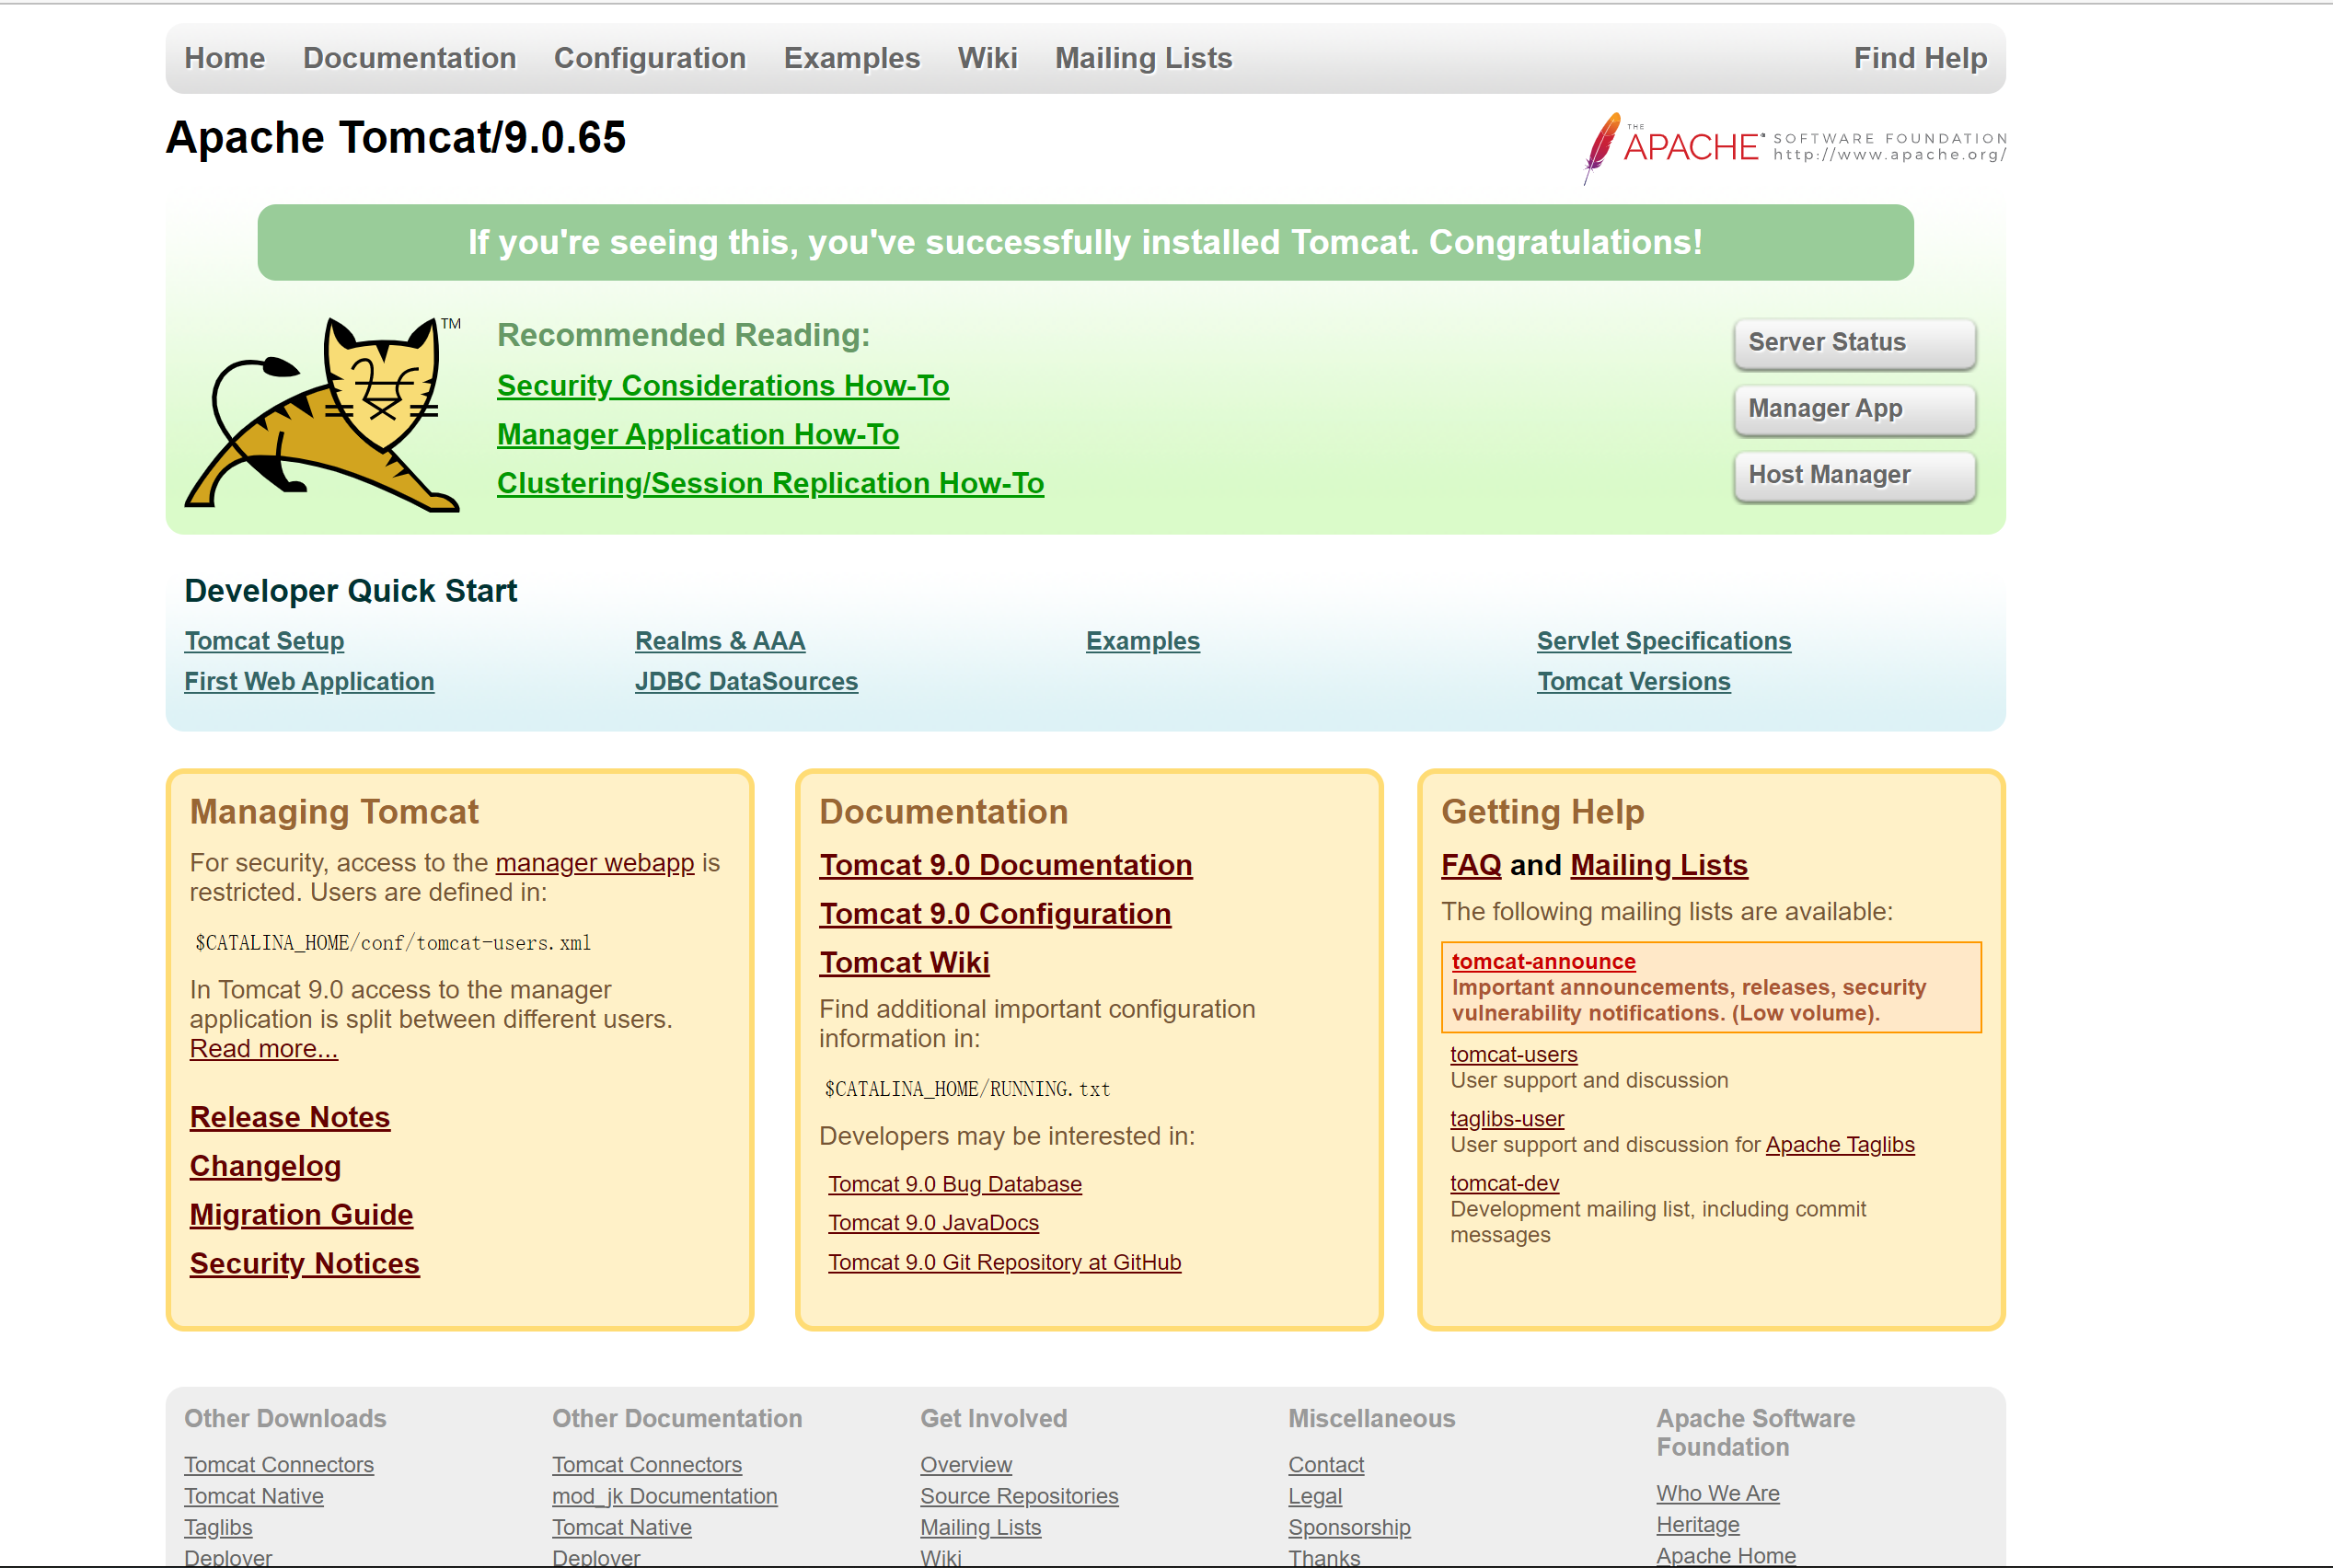Open Source Repositories link

(x=1019, y=1496)
